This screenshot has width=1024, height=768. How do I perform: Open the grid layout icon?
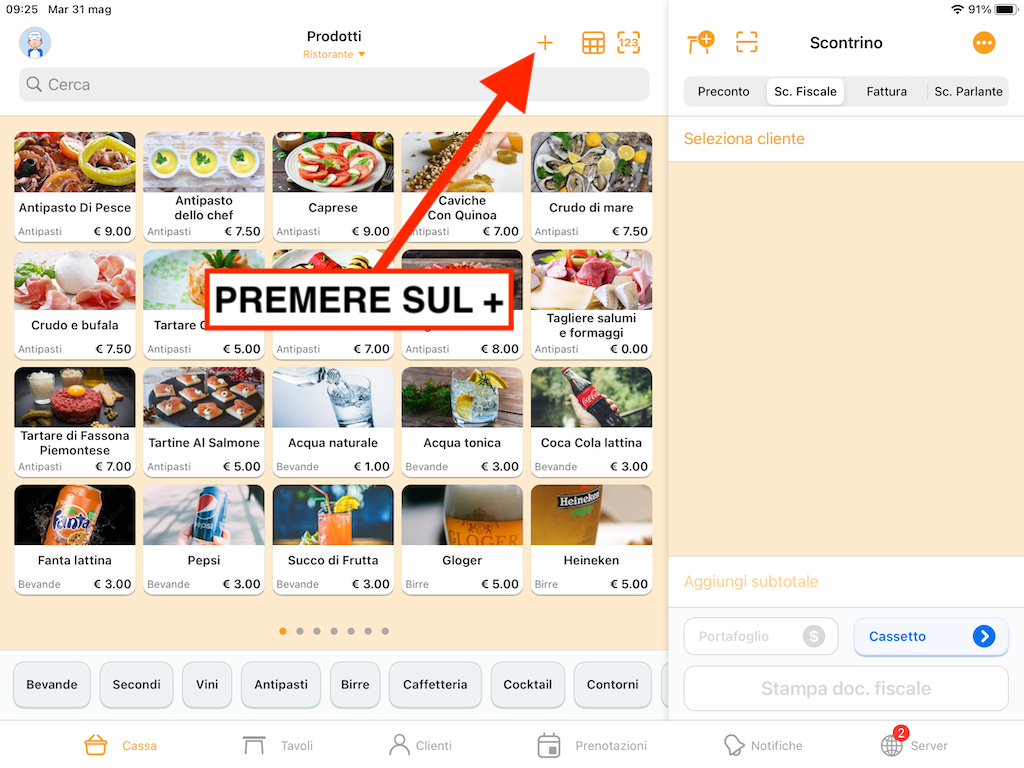pos(593,43)
